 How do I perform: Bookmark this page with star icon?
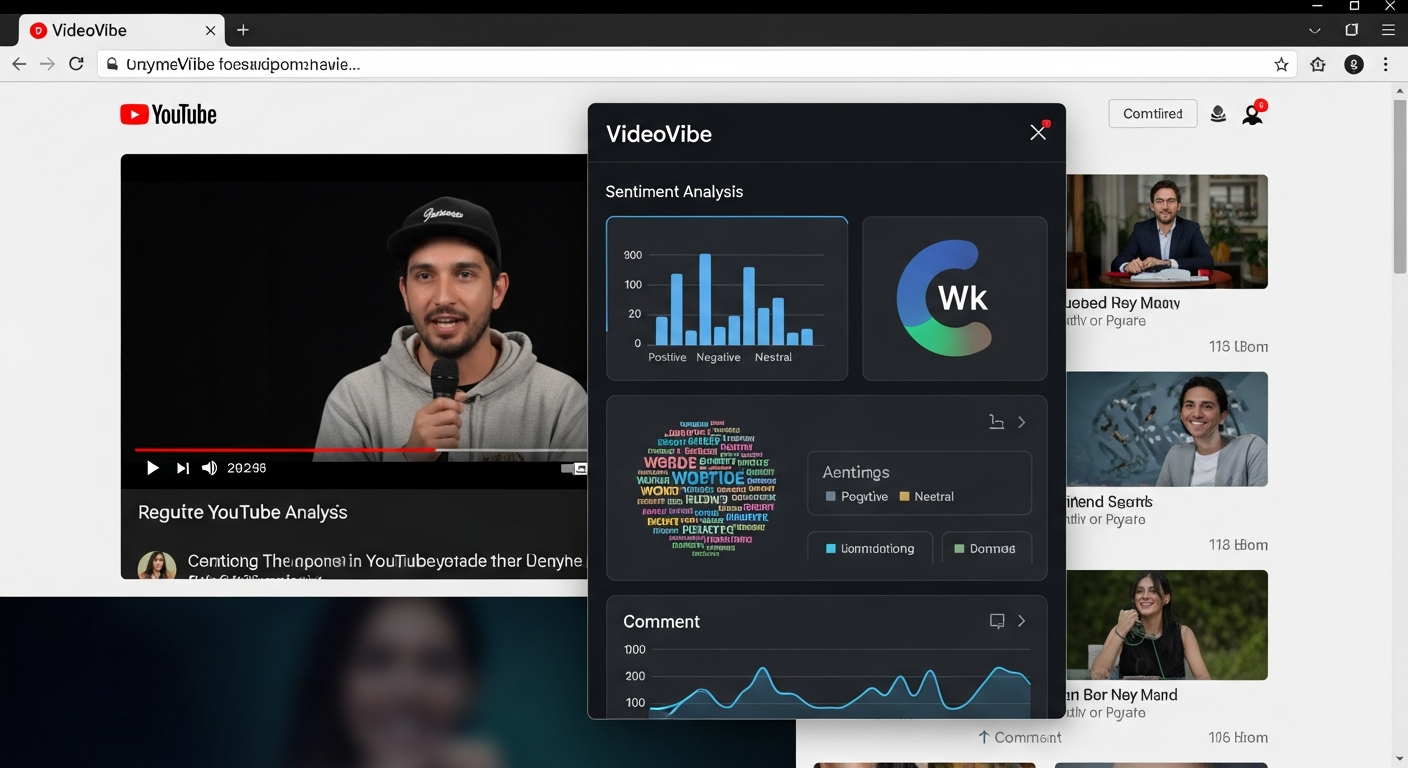point(1281,64)
